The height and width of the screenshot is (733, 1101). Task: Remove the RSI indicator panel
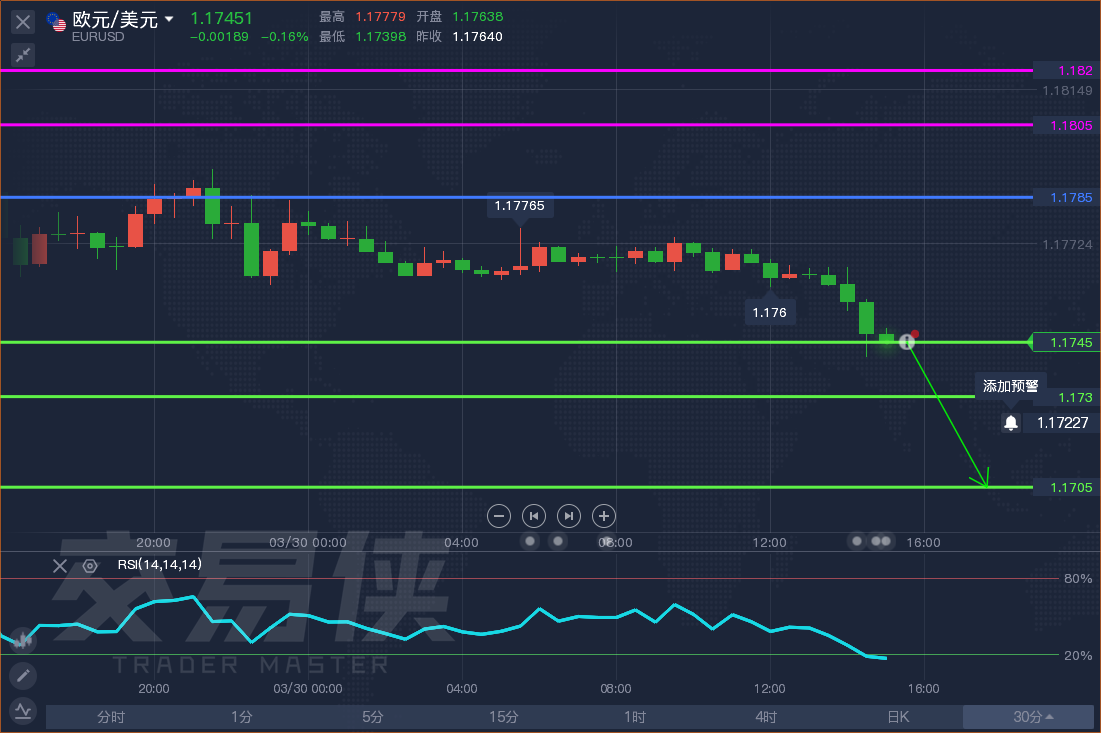click(x=60, y=566)
